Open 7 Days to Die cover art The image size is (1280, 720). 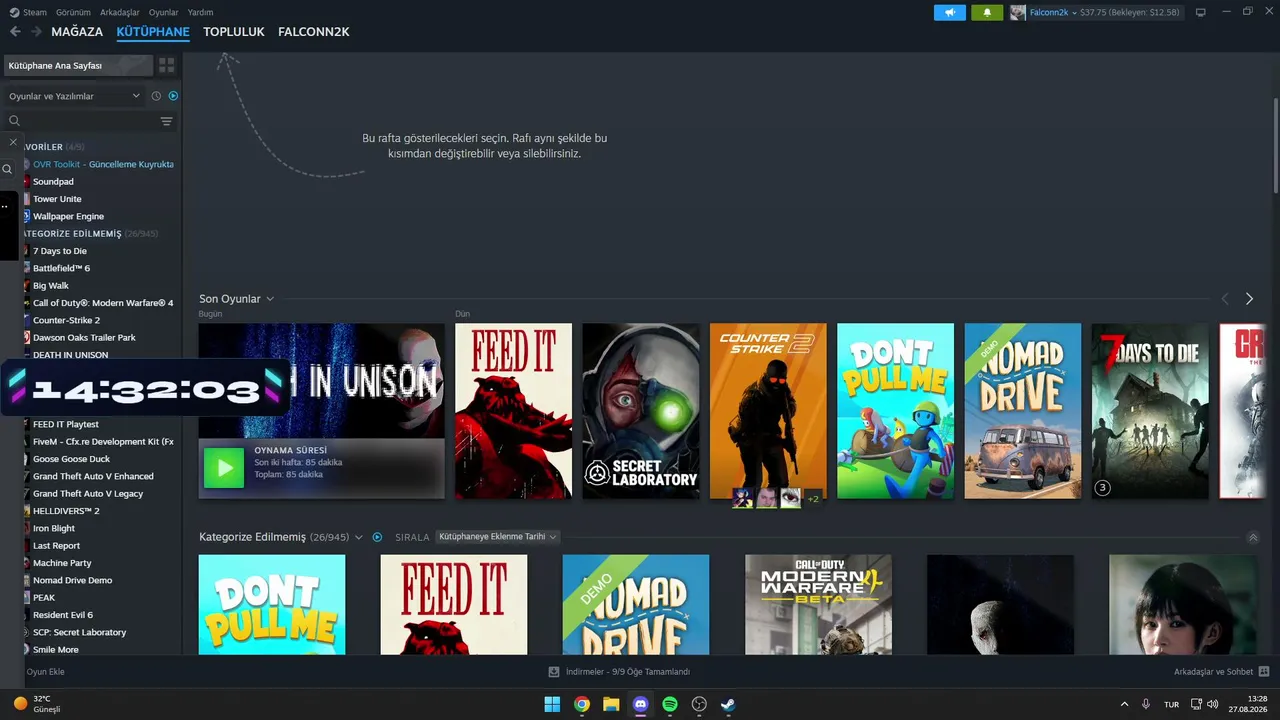pyautogui.click(x=1150, y=411)
